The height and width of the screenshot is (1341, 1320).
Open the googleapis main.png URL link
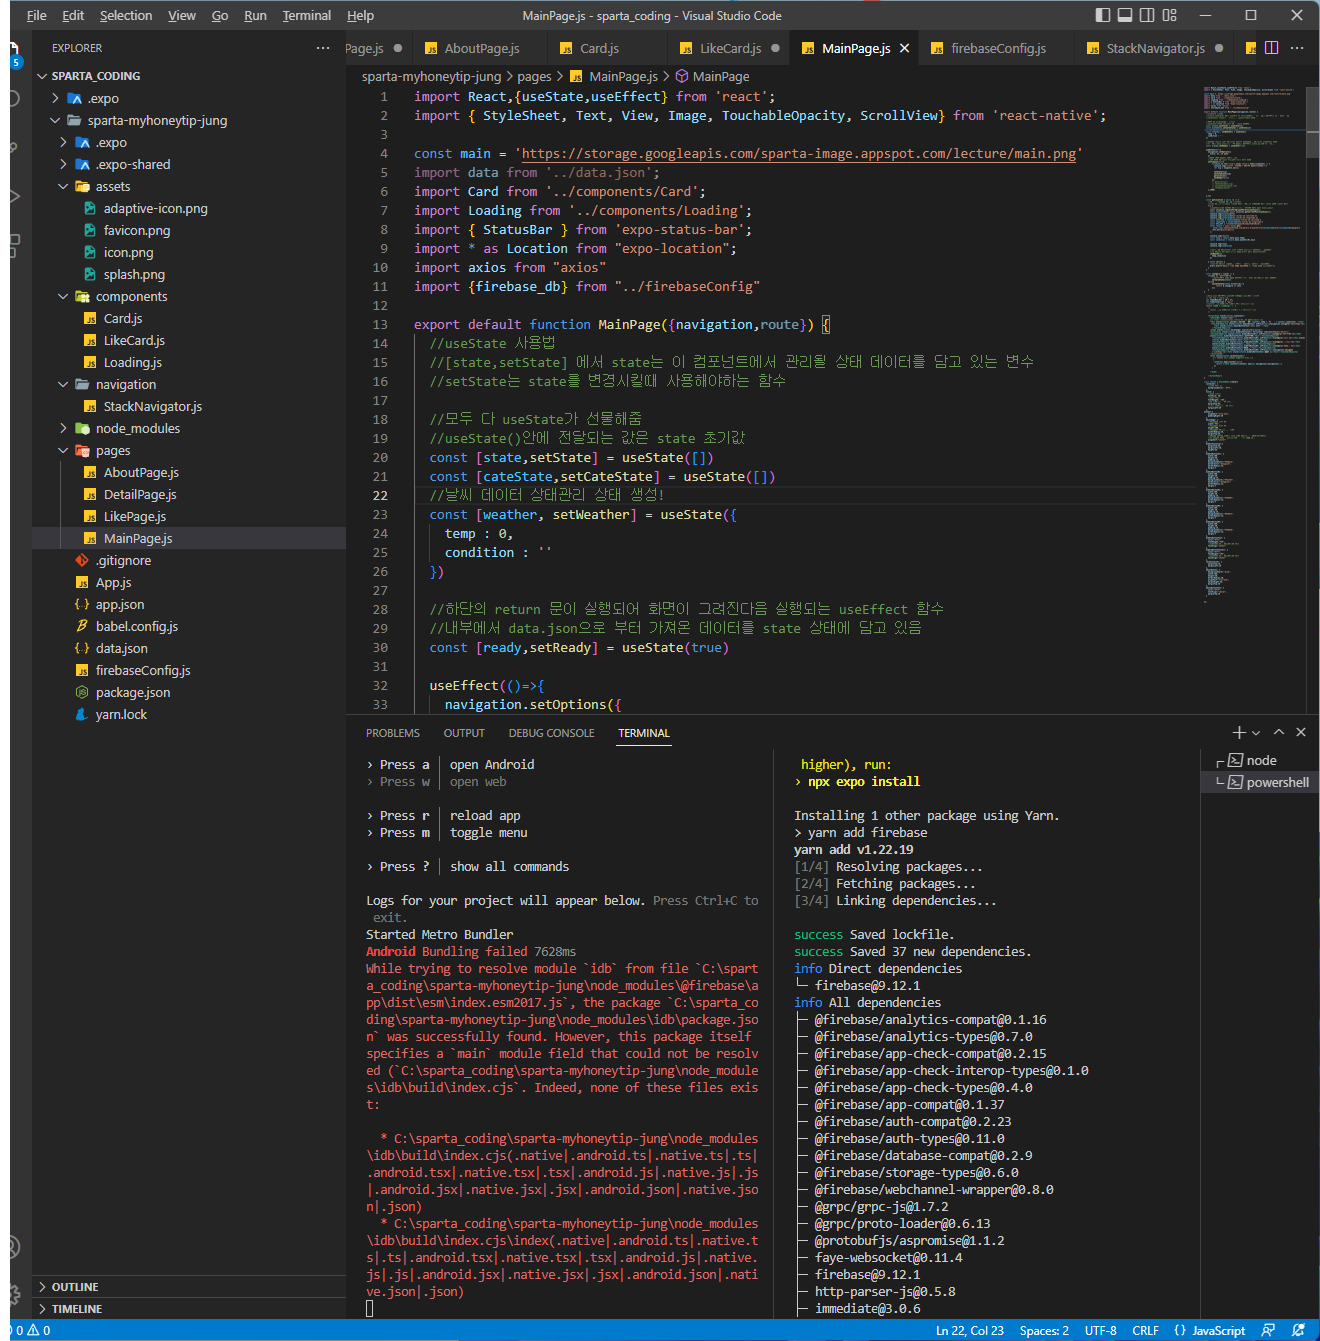(799, 154)
